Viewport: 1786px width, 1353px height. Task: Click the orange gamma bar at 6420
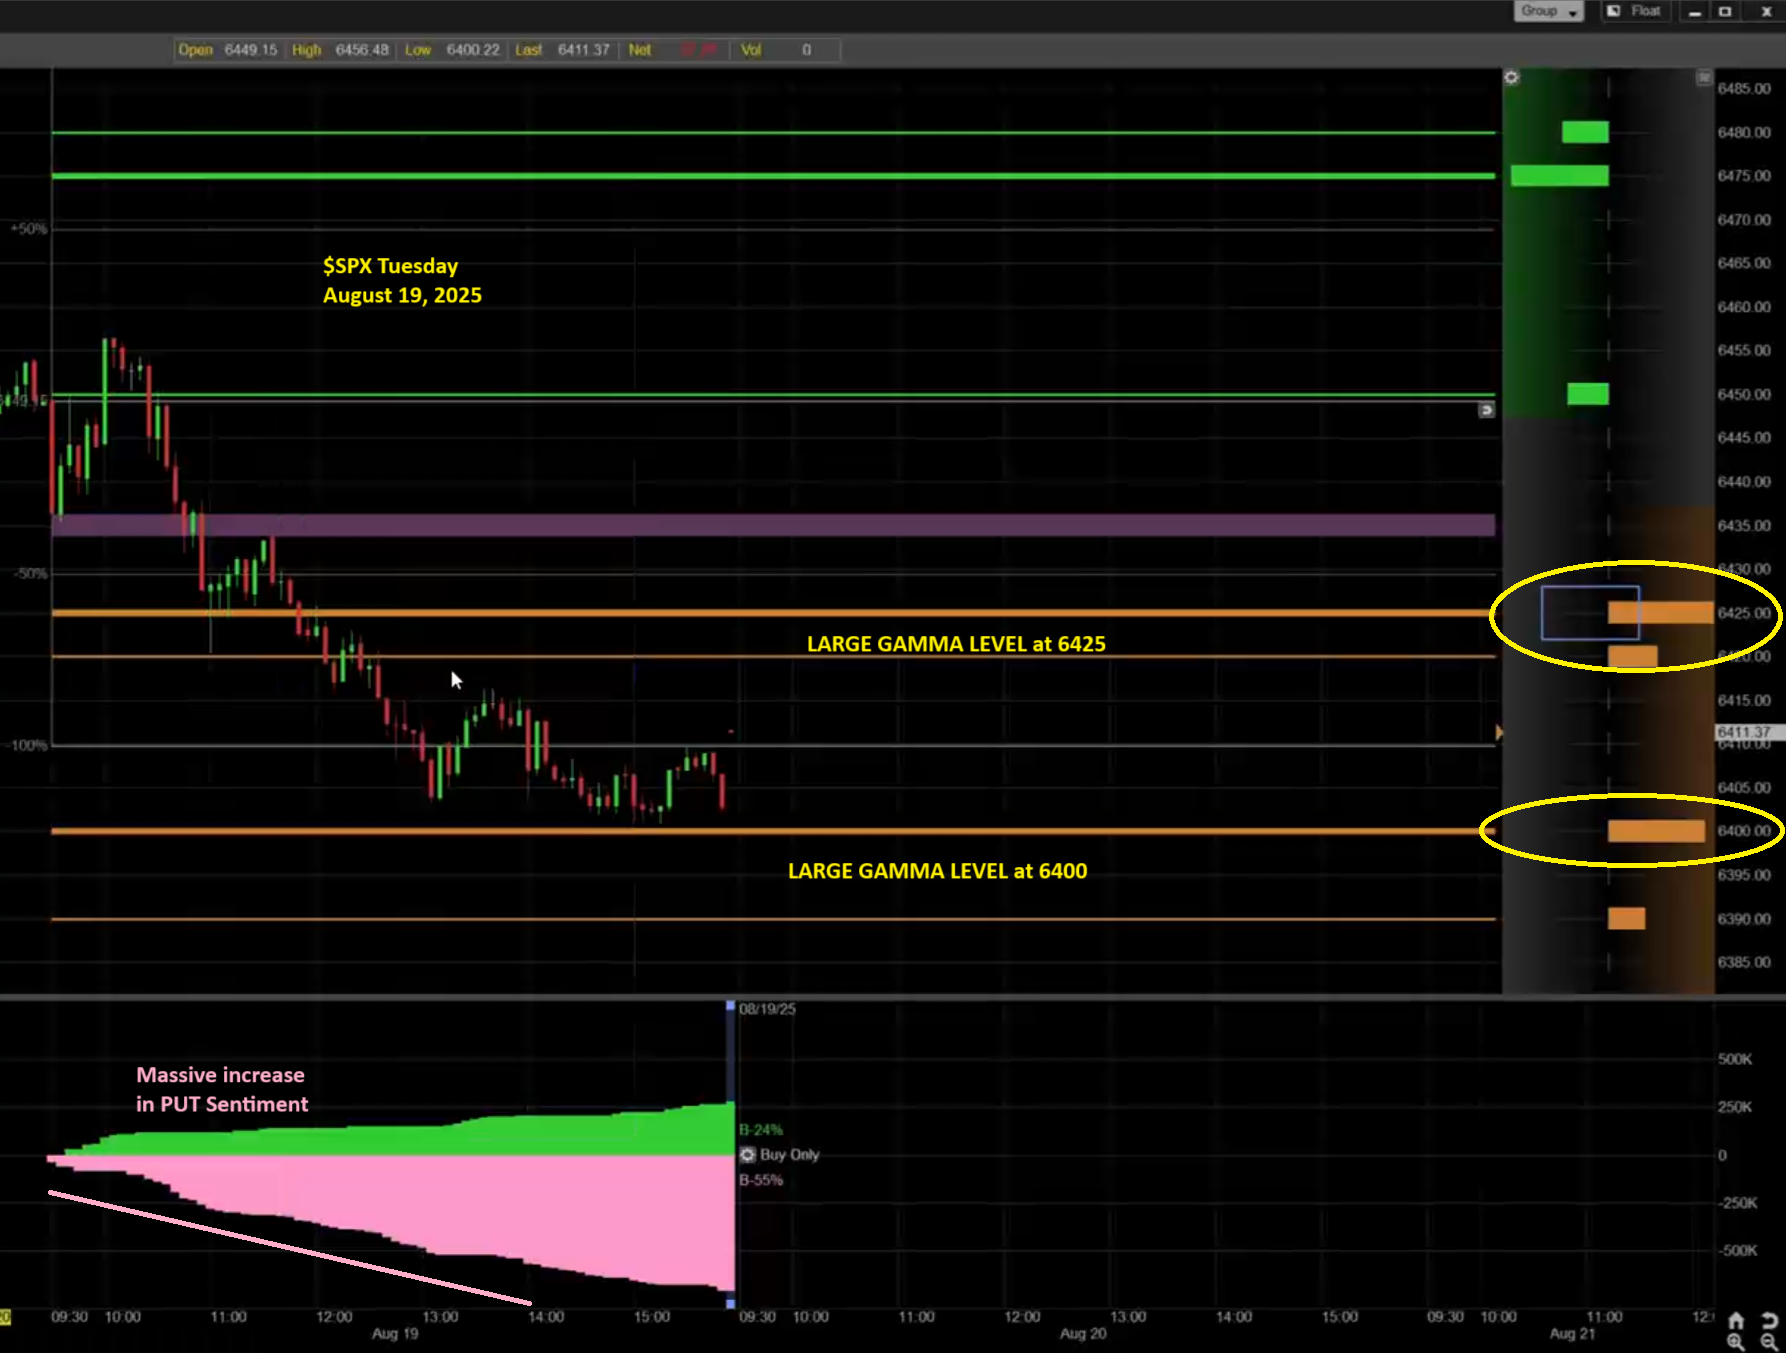tap(1633, 657)
